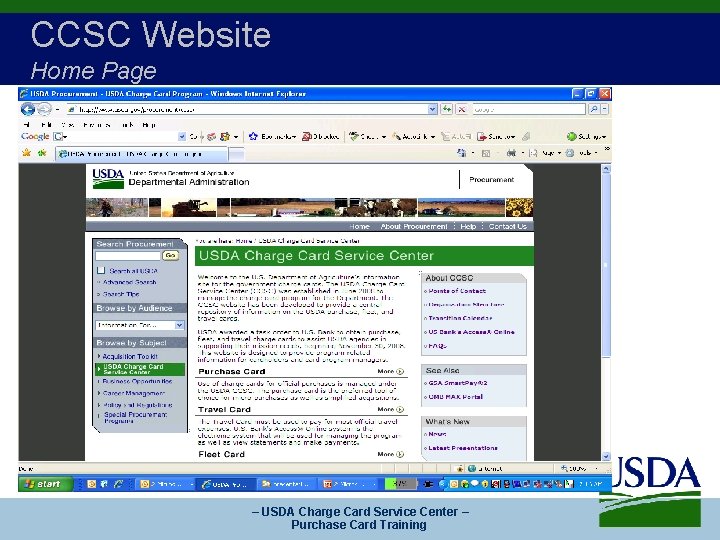Open a new blank tab
The image size is (720, 540).
click(x=236, y=154)
